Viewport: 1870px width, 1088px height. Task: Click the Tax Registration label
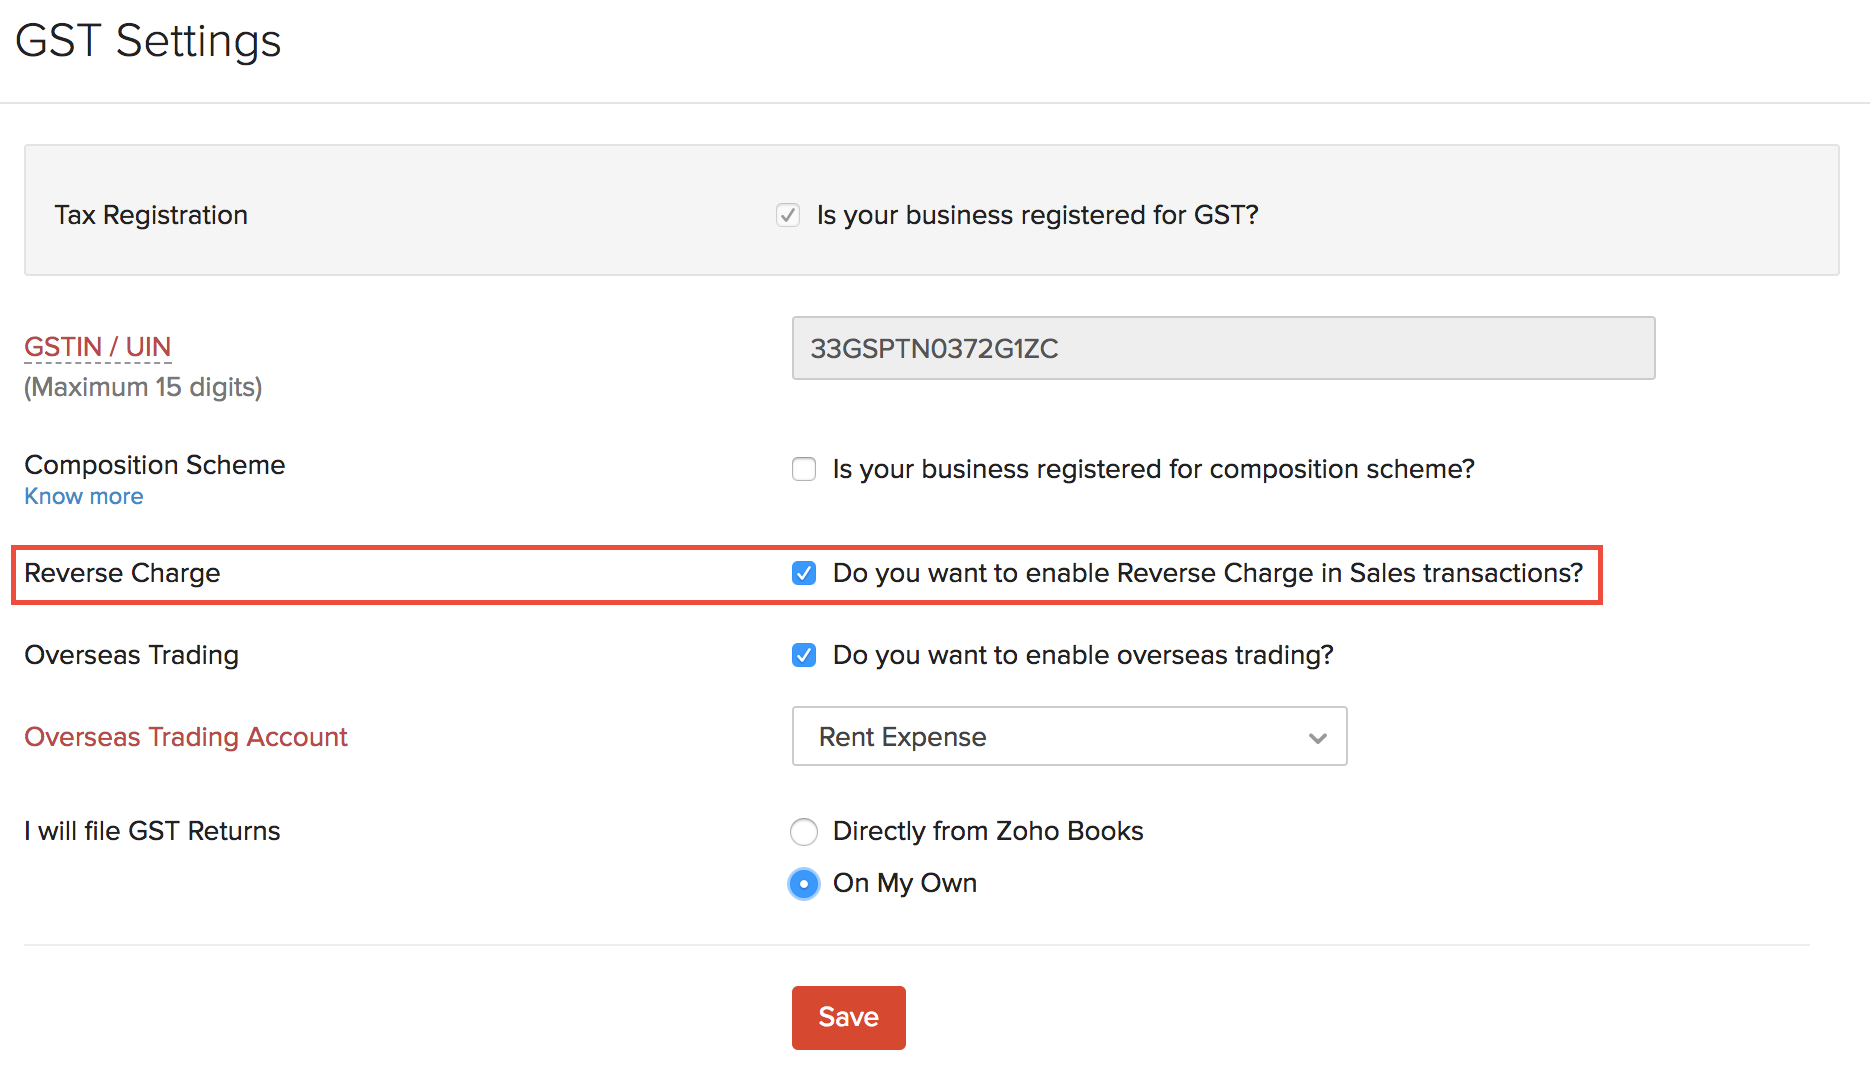click(151, 214)
